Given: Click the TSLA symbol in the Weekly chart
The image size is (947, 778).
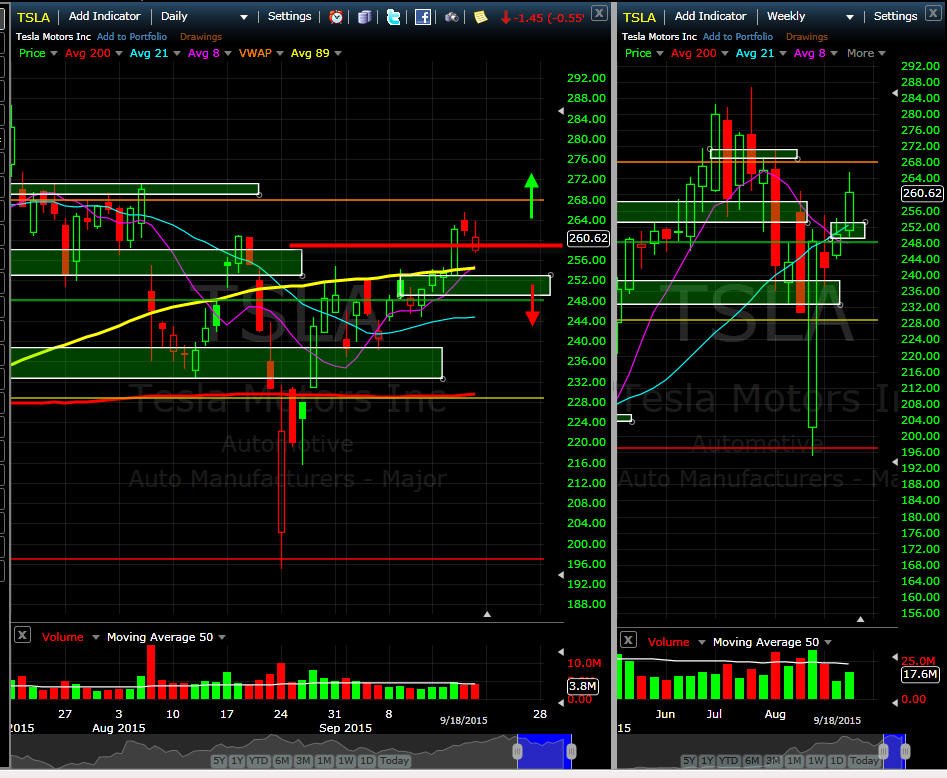Looking at the screenshot, I should point(639,17).
